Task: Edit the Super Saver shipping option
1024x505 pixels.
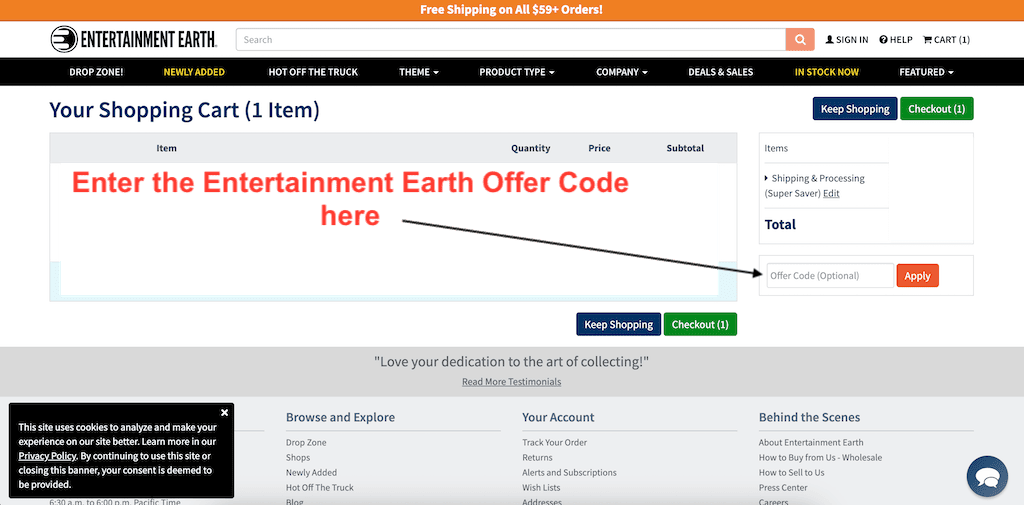Action: tap(831, 193)
